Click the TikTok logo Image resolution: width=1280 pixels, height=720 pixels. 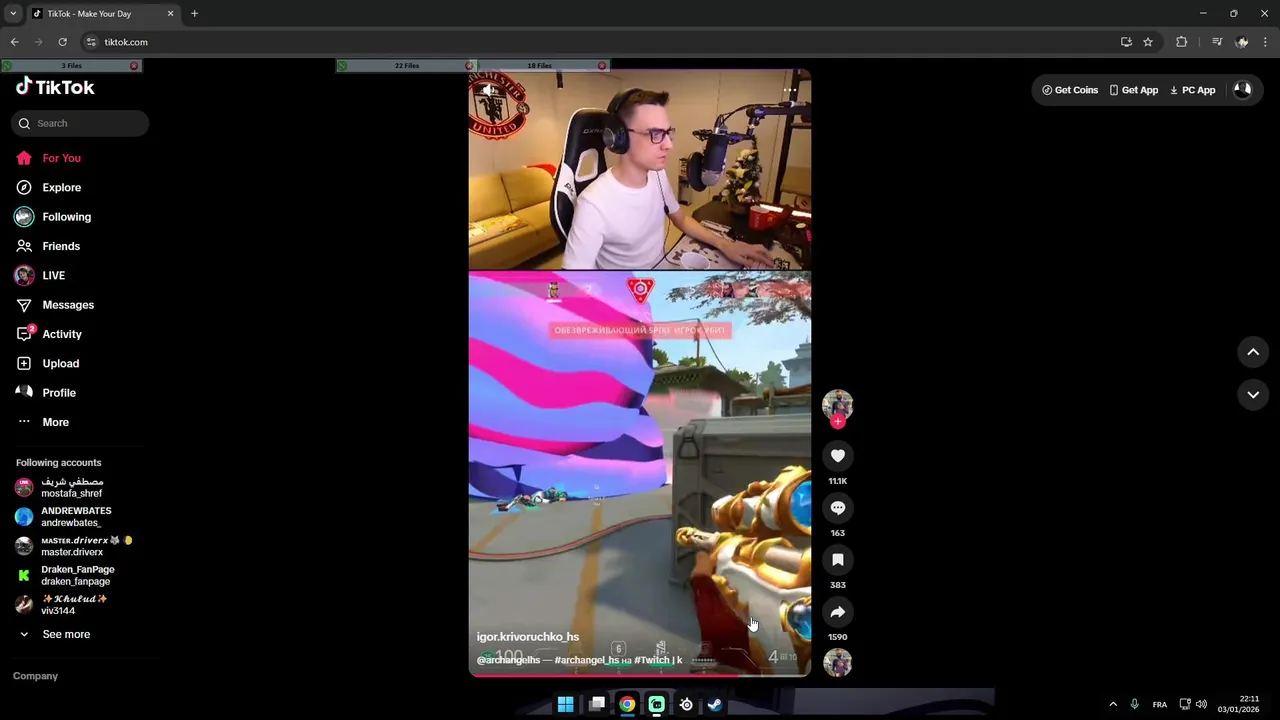coord(55,87)
